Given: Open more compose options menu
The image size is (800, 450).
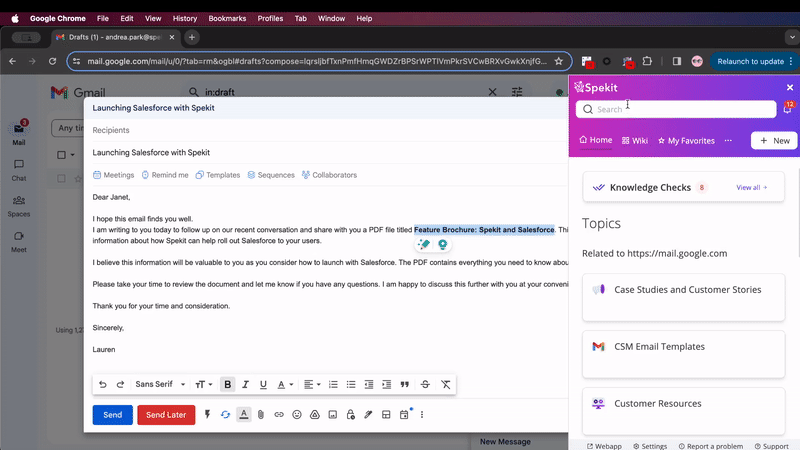Looking at the screenshot, I should tap(422, 415).
